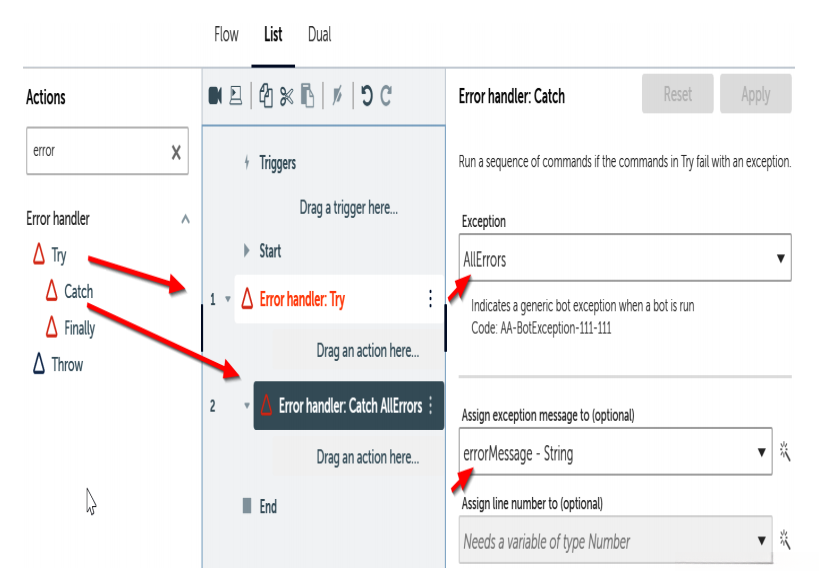Select the Finally action in Actions list
Viewport: 830px width, 579px height.
pos(79,328)
